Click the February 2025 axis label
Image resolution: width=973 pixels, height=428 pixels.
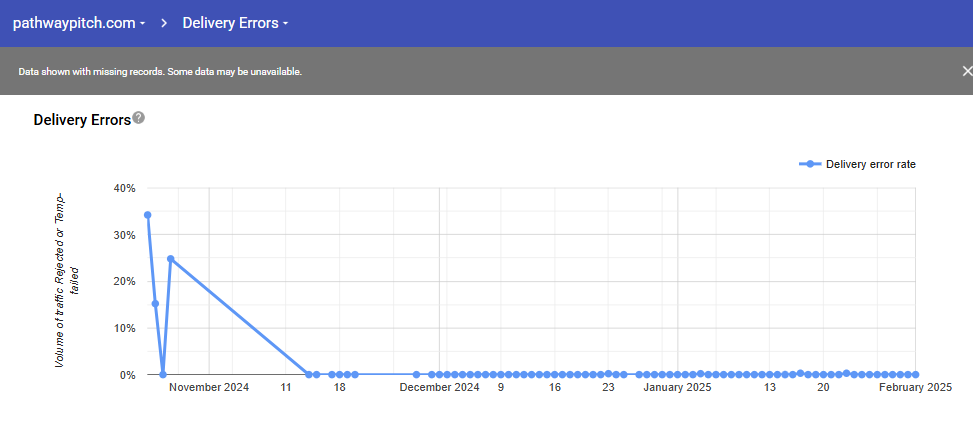(915, 388)
